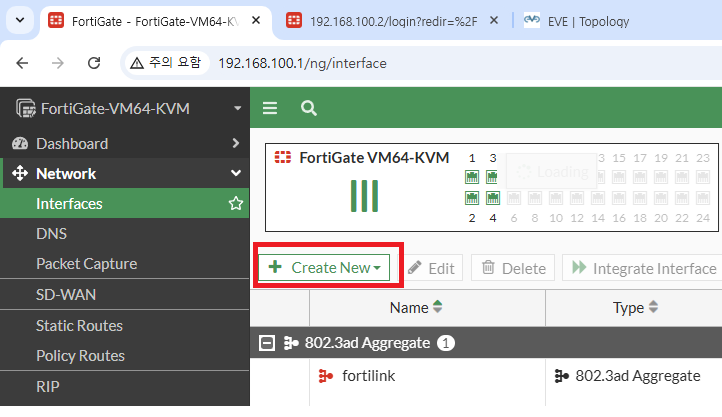
Task: Sort the table by Name column
Action: pos(416,307)
